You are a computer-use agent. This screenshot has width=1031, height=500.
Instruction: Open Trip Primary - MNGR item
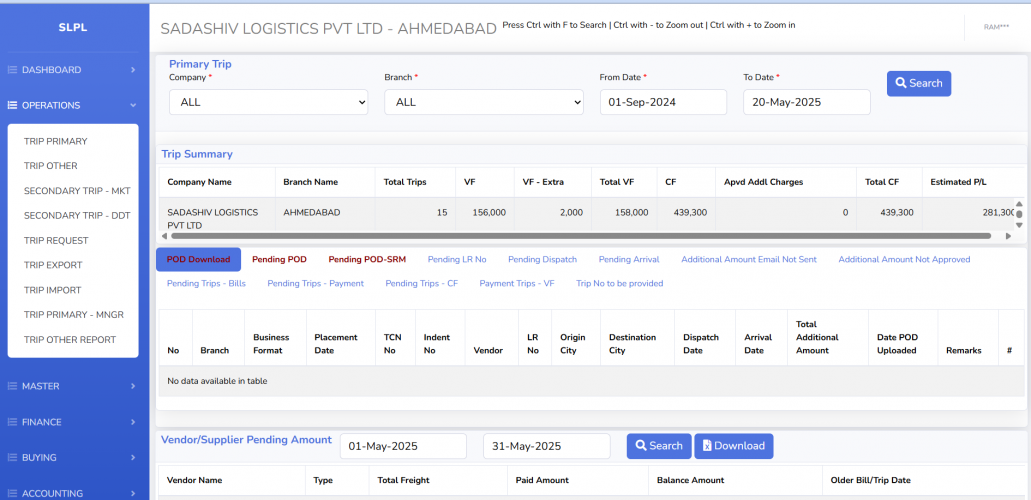click(x=74, y=315)
